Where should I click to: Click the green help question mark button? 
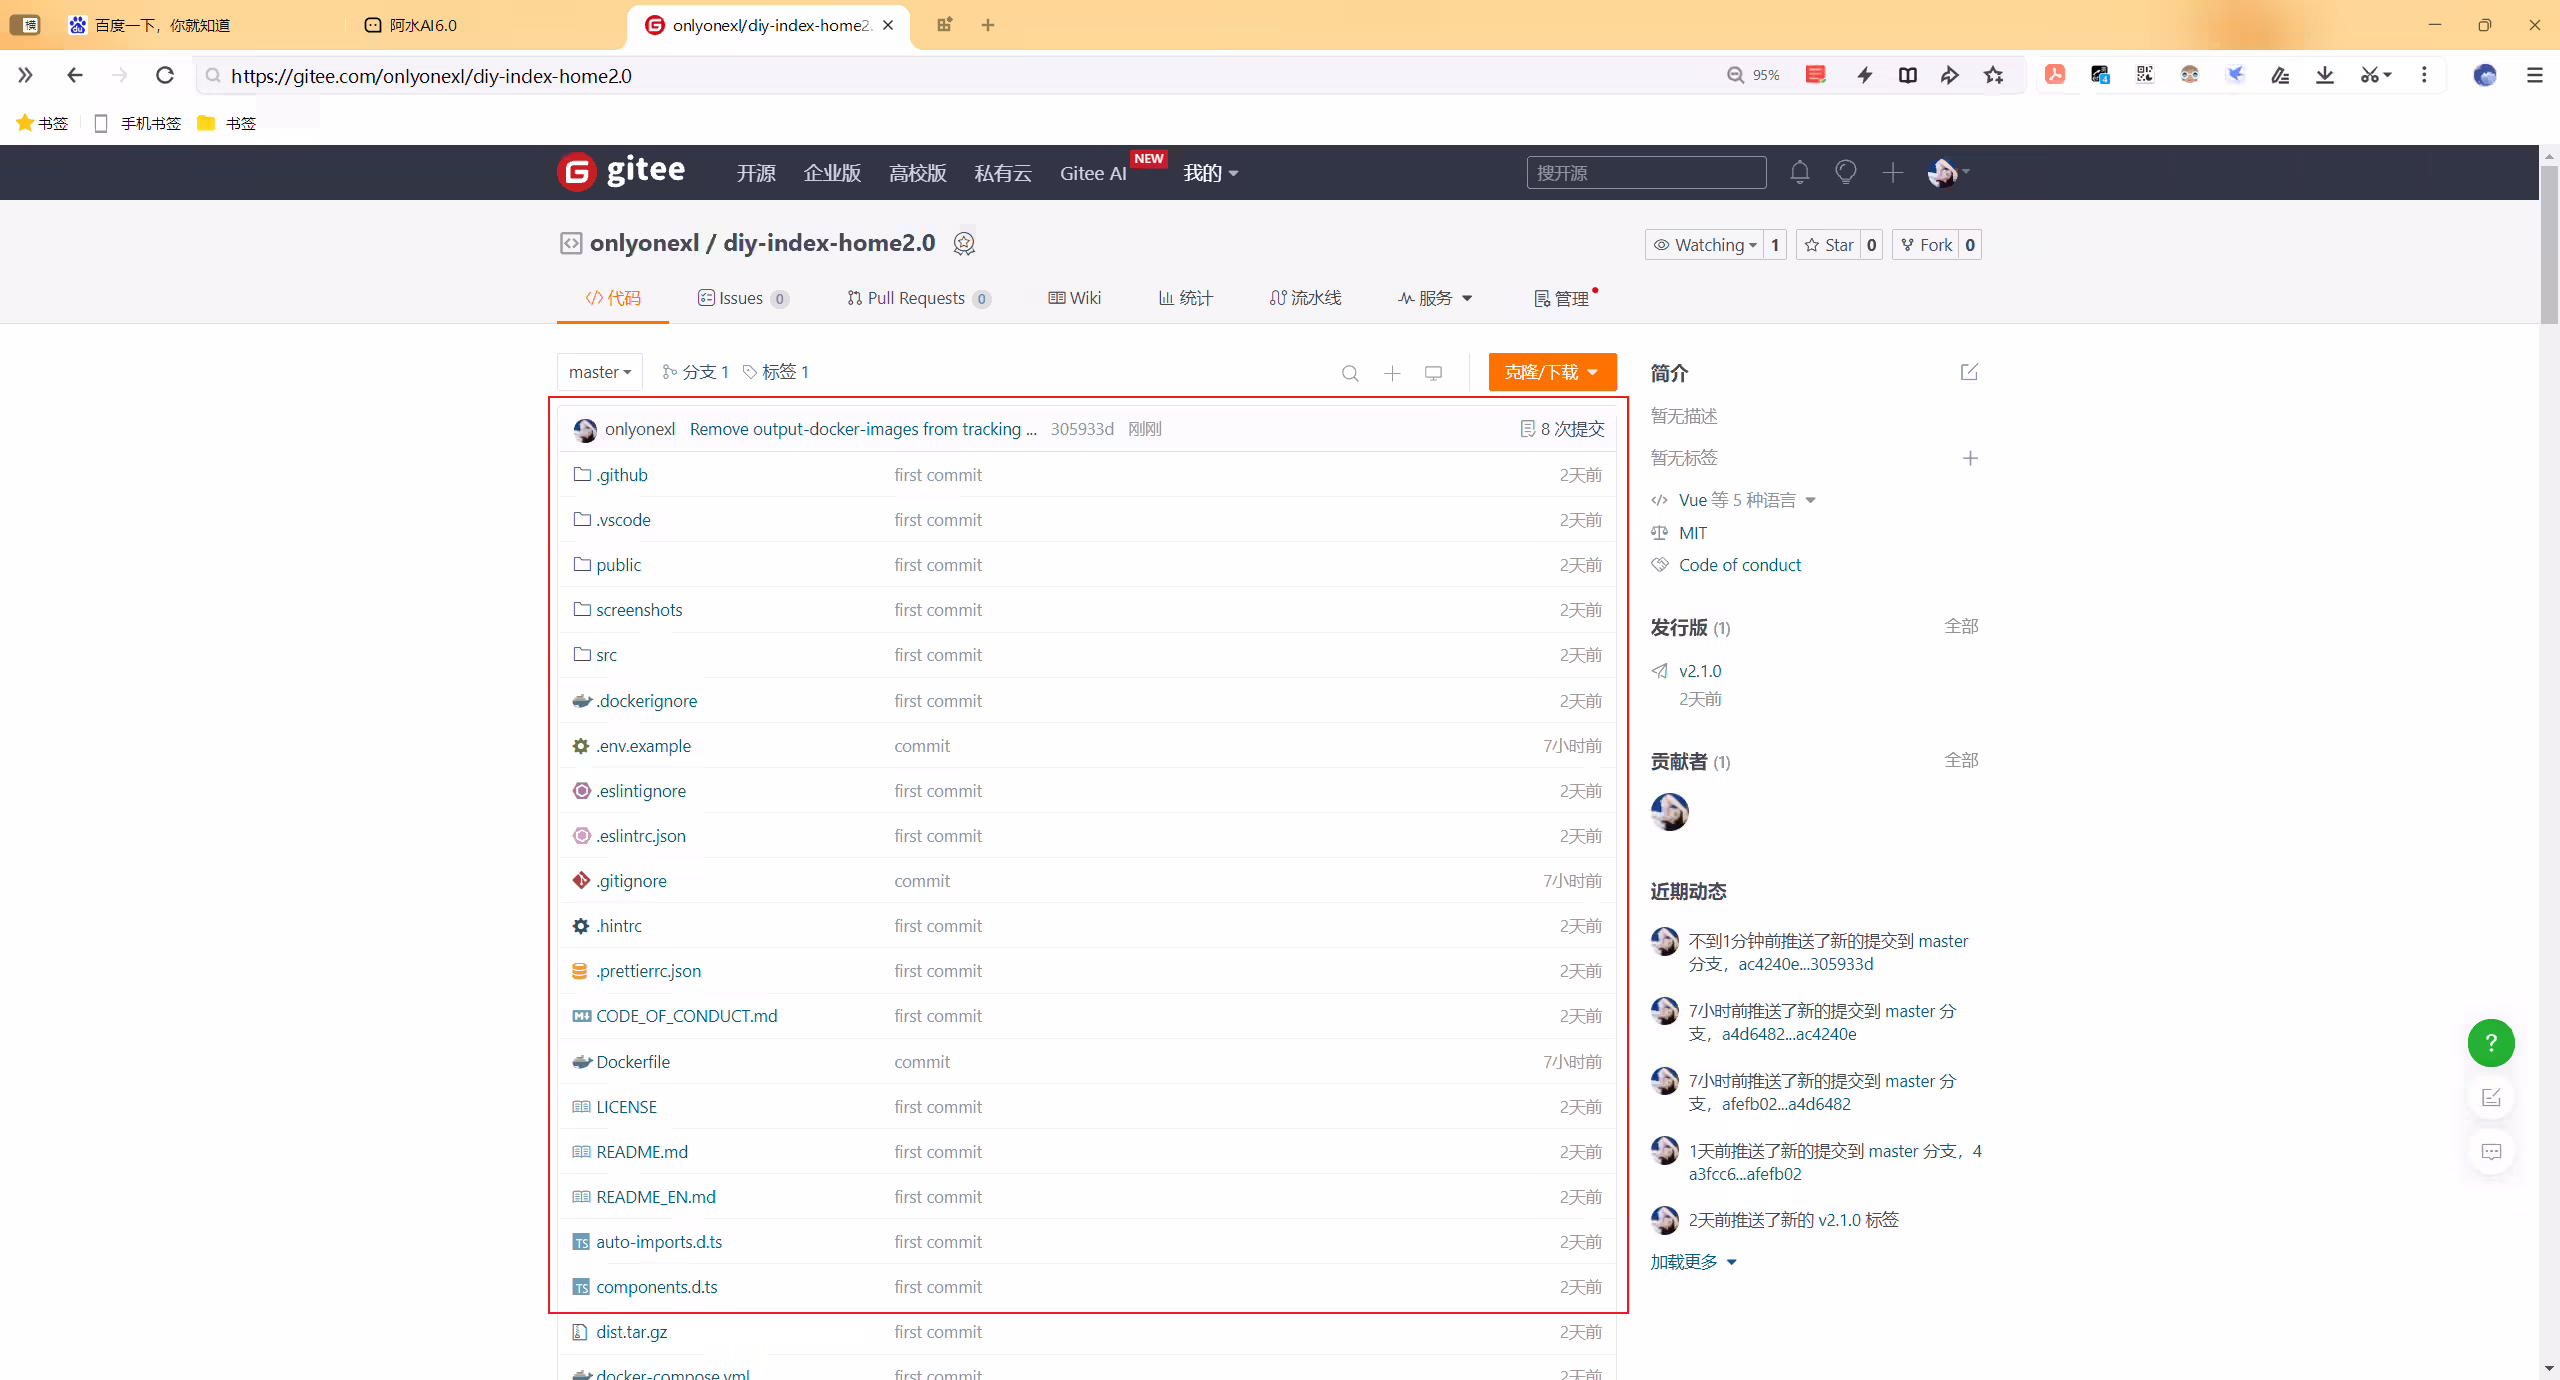(x=2491, y=1043)
